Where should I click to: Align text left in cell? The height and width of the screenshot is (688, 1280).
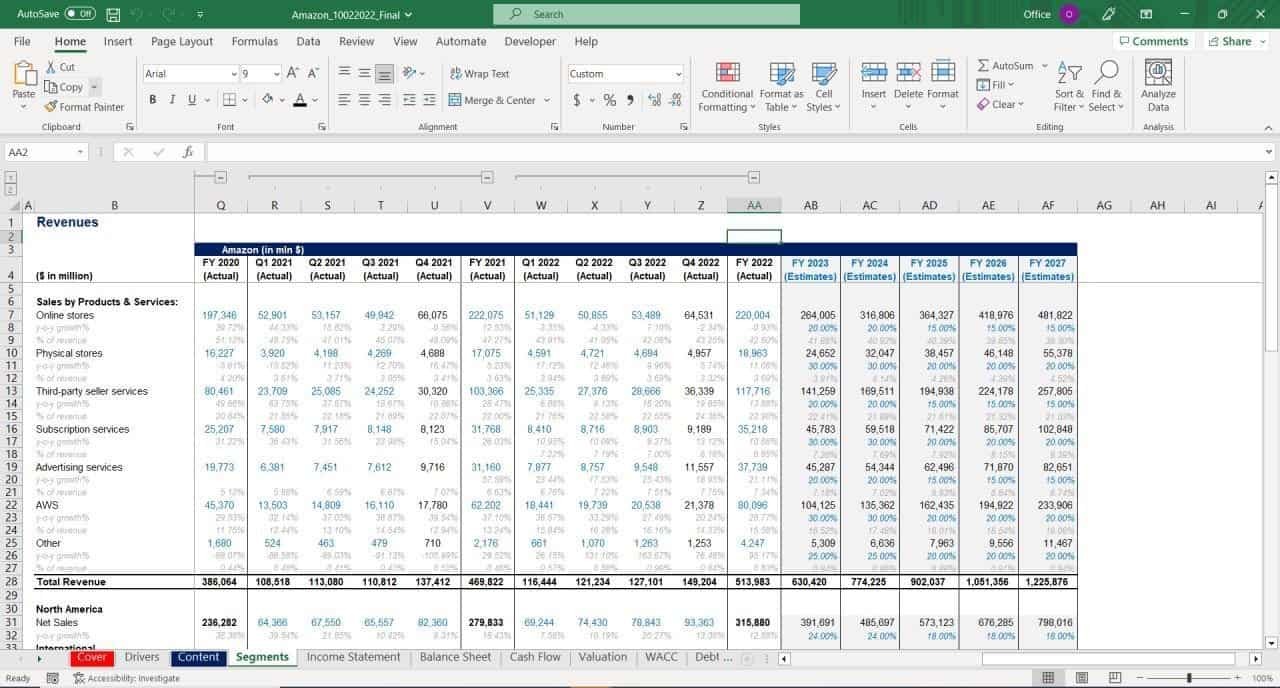(344, 100)
